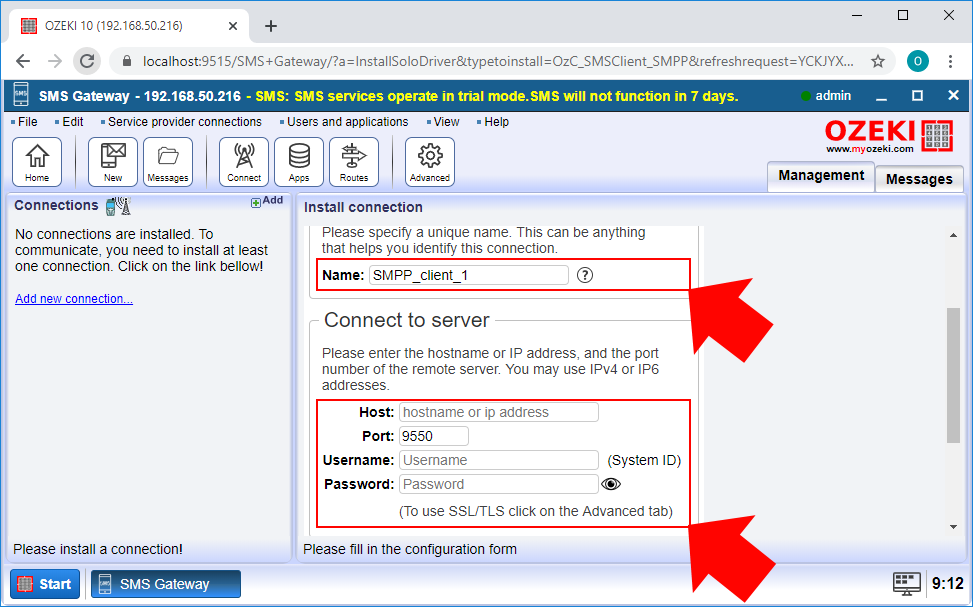Click the Start button
Viewport: 973px width, 607px height.
point(45,583)
